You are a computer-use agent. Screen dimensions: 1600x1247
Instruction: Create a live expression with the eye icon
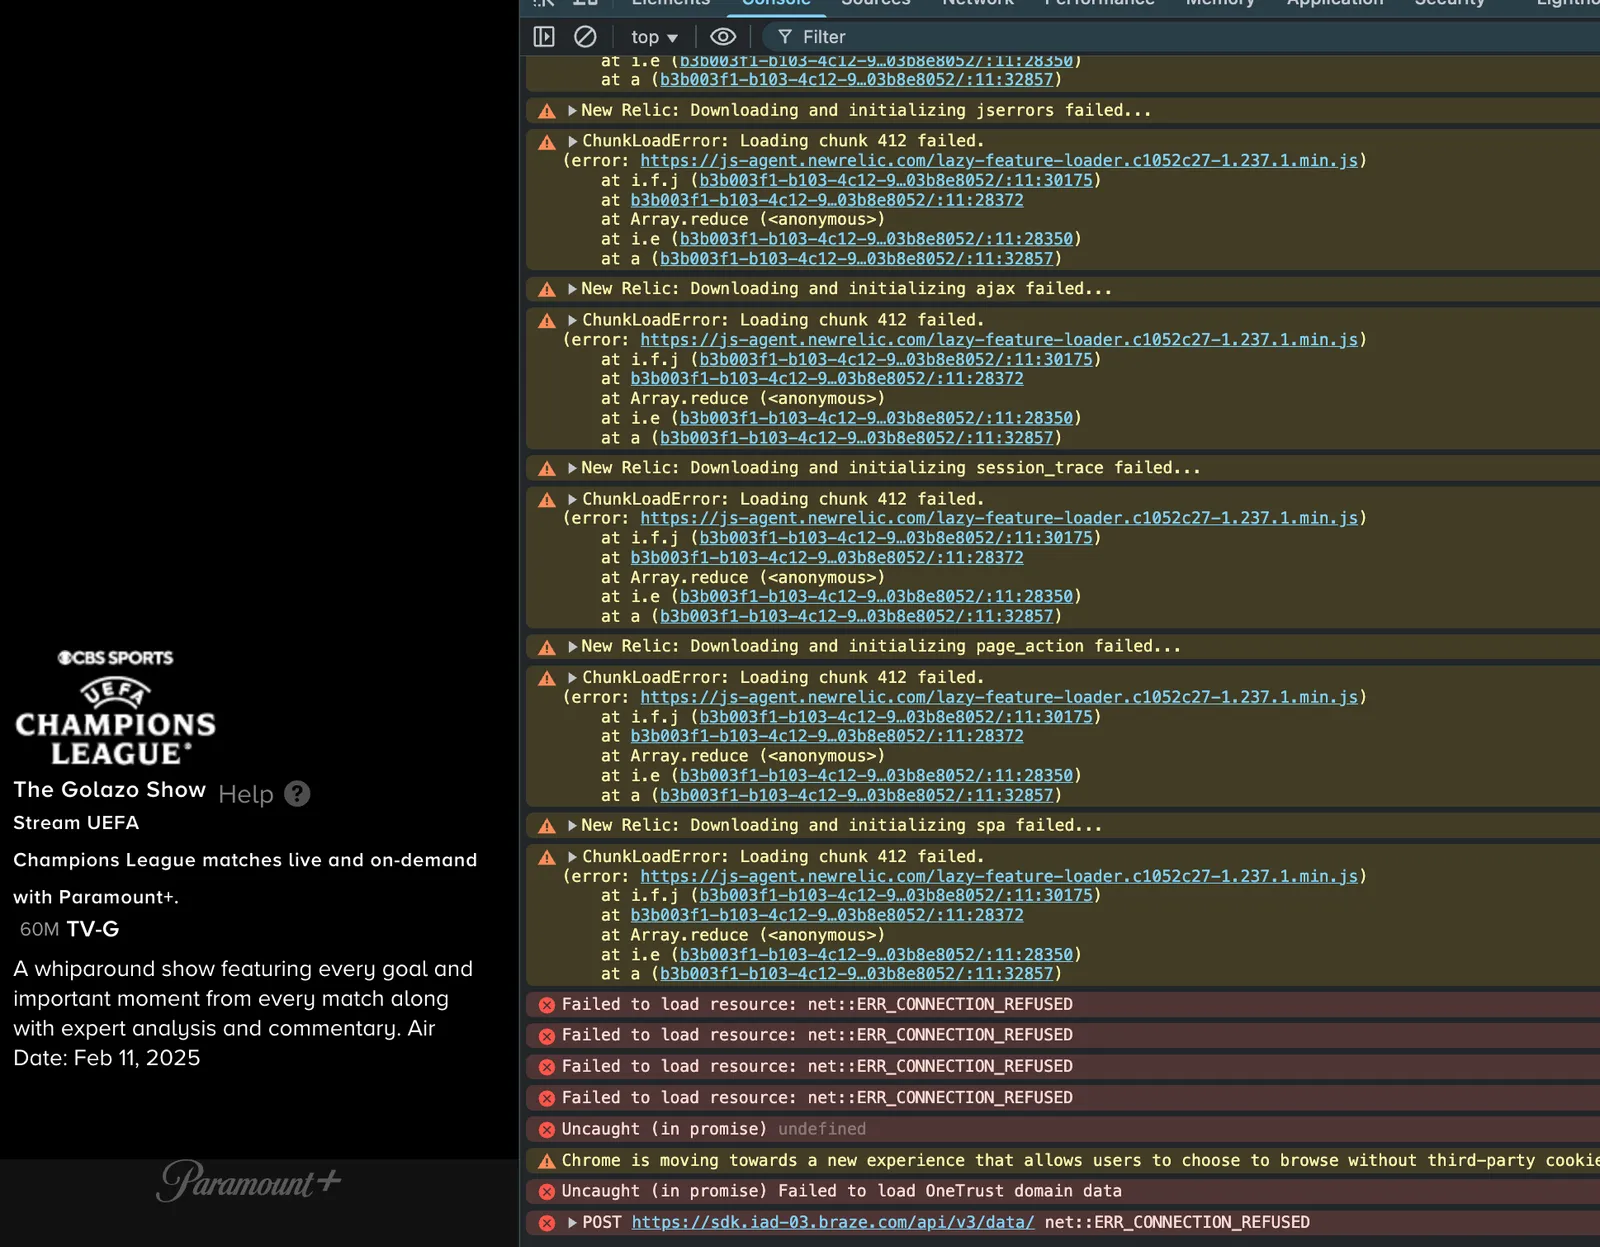tap(723, 37)
